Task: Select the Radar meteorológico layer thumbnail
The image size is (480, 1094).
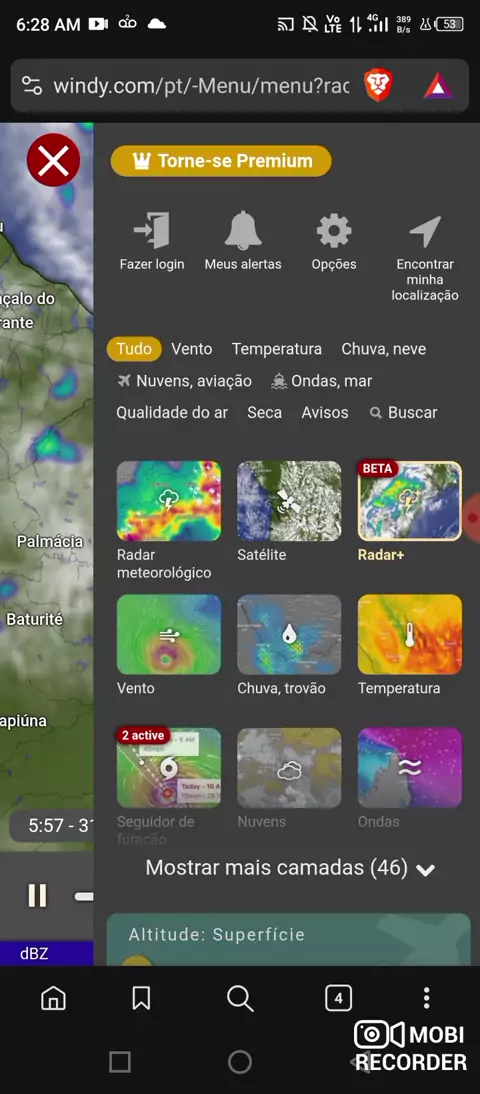Action: [x=169, y=501]
